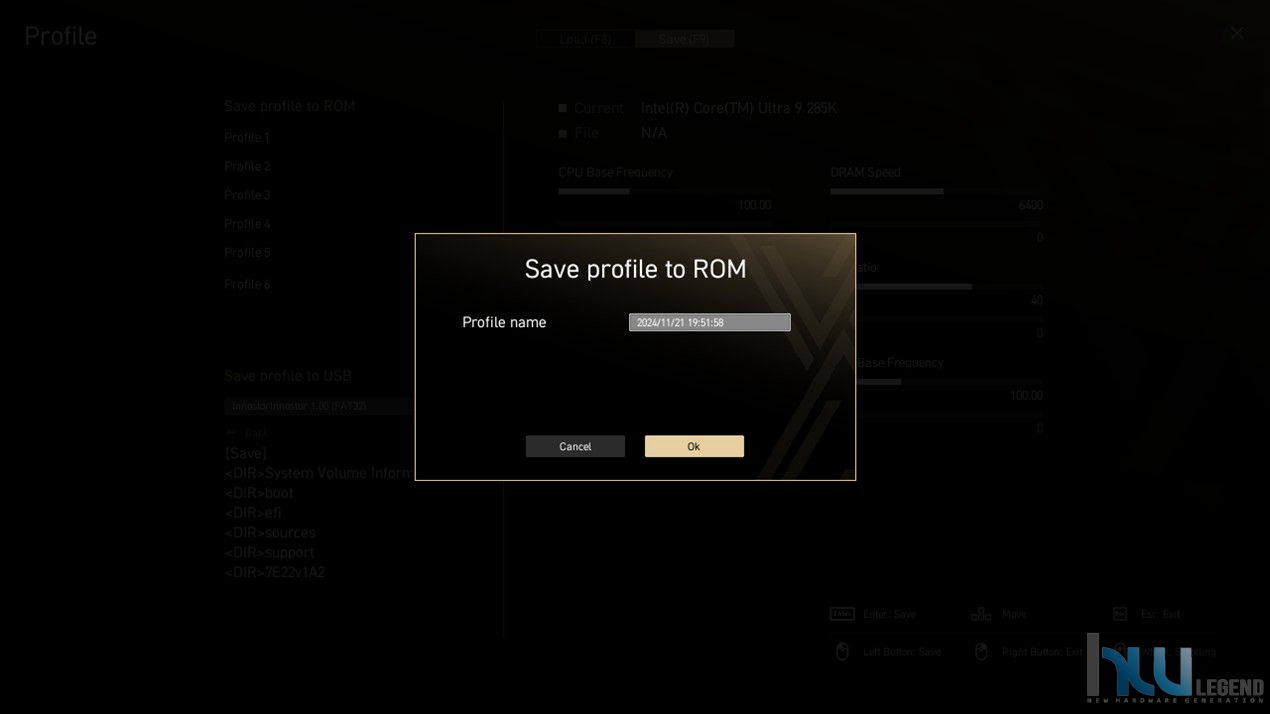Click the left mouse button Save icon
The width and height of the screenshot is (1270, 714).
842,652
